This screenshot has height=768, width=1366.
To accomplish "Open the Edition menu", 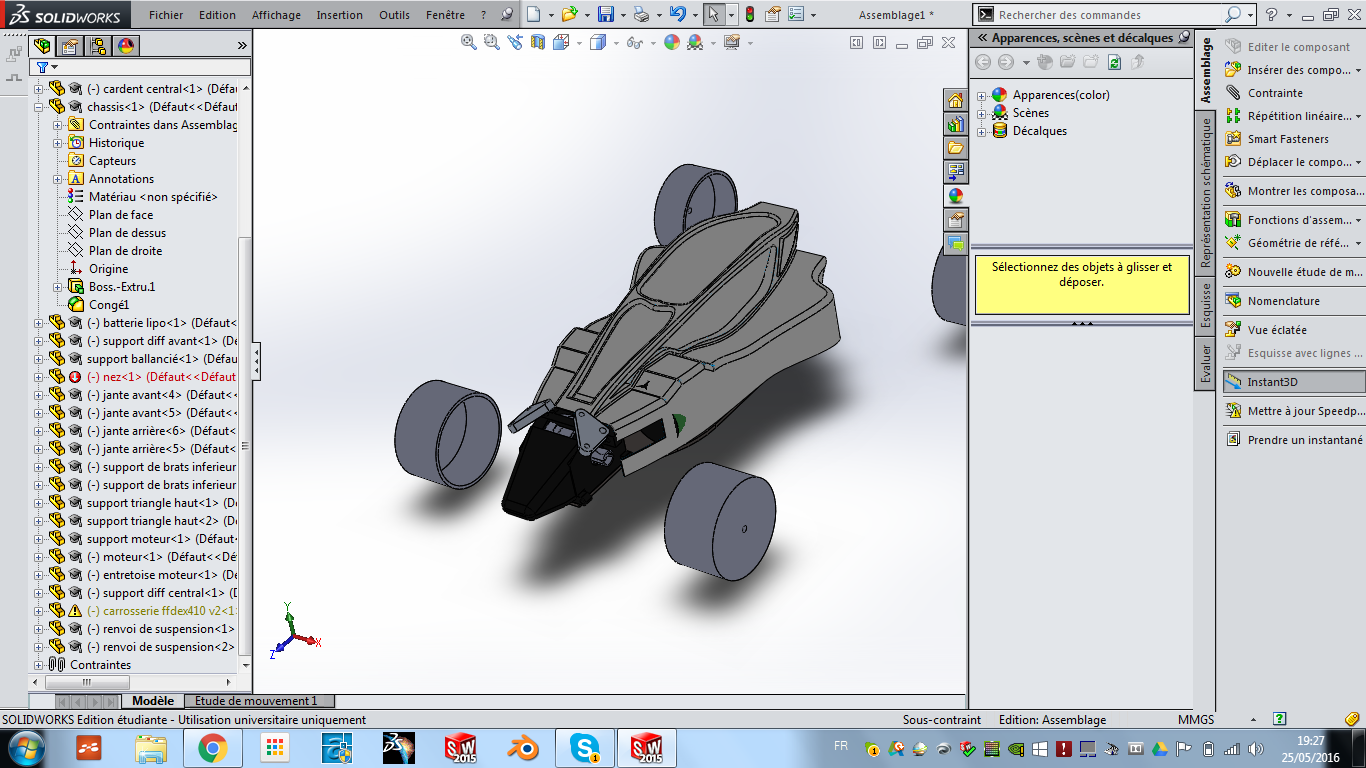I will [x=217, y=15].
